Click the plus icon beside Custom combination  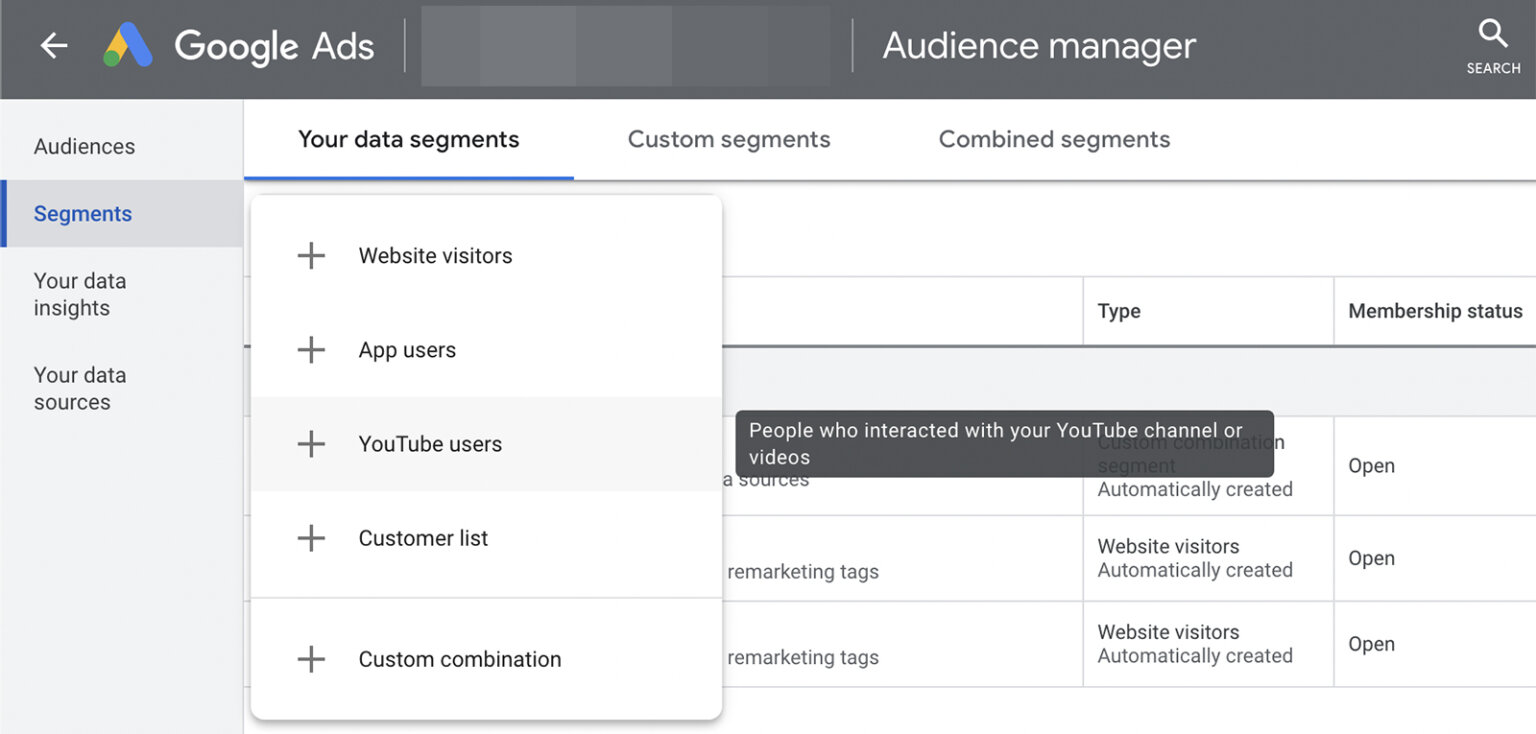click(311, 658)
